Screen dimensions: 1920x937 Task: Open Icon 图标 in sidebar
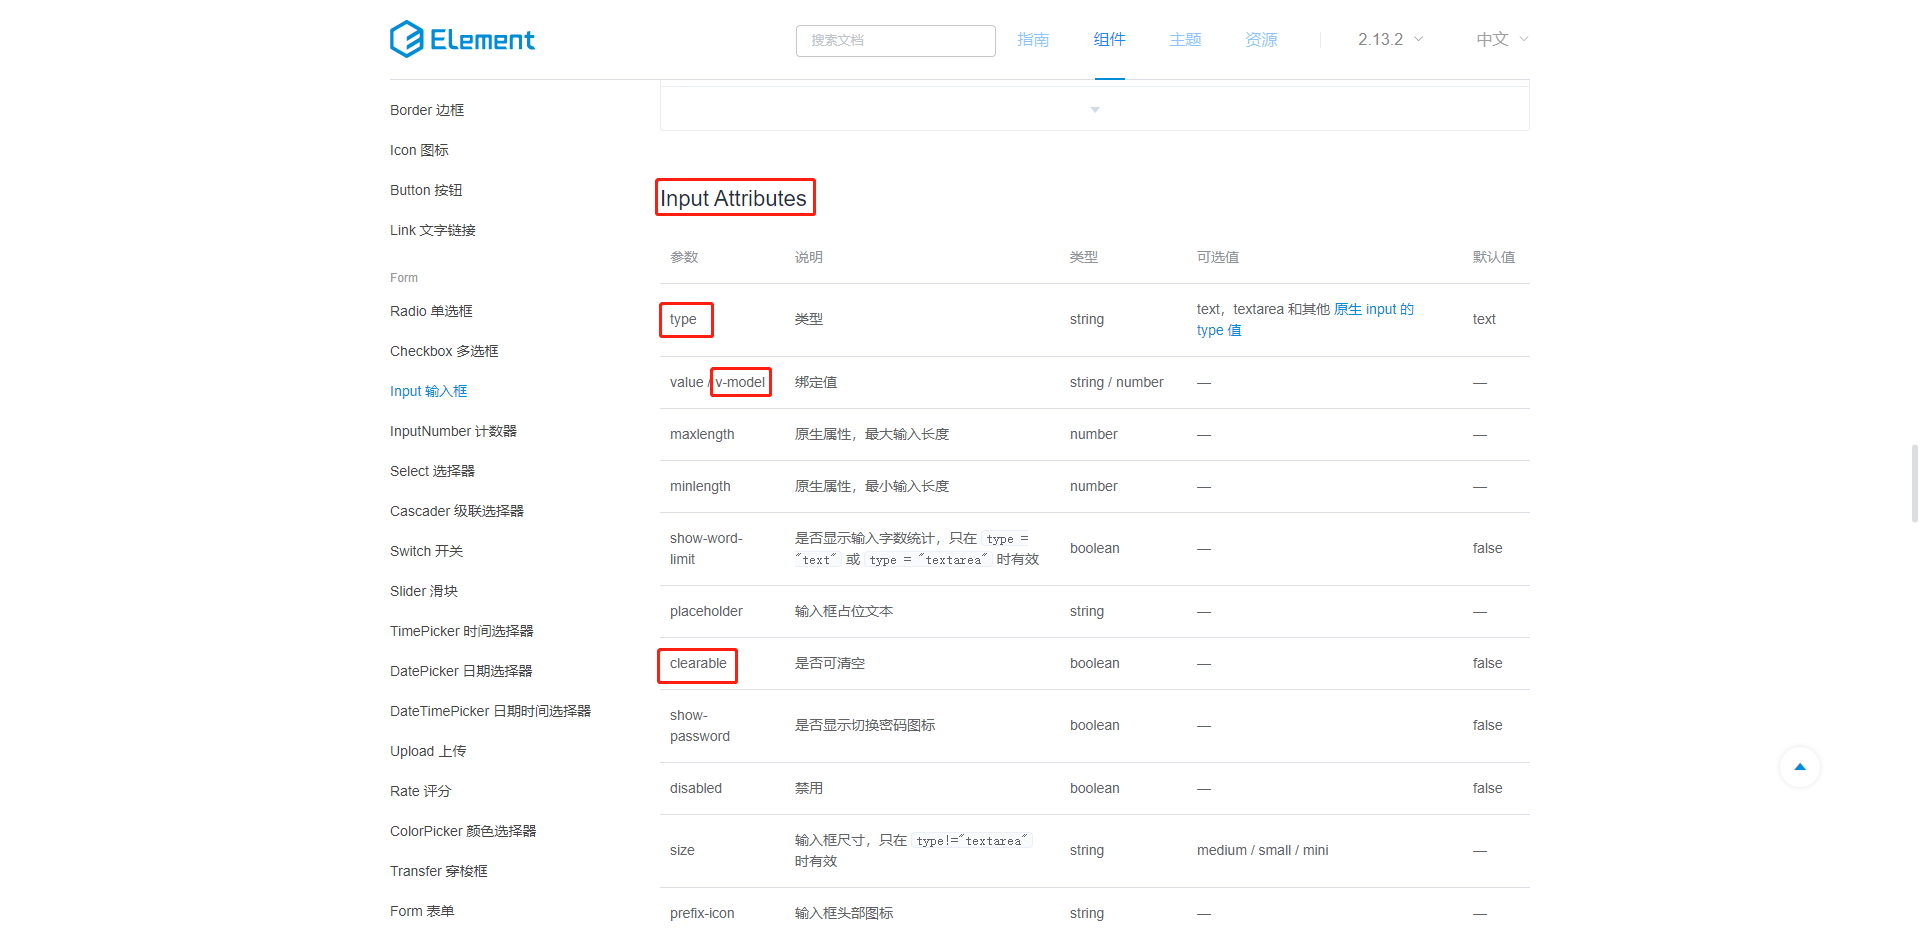[419, 150]
